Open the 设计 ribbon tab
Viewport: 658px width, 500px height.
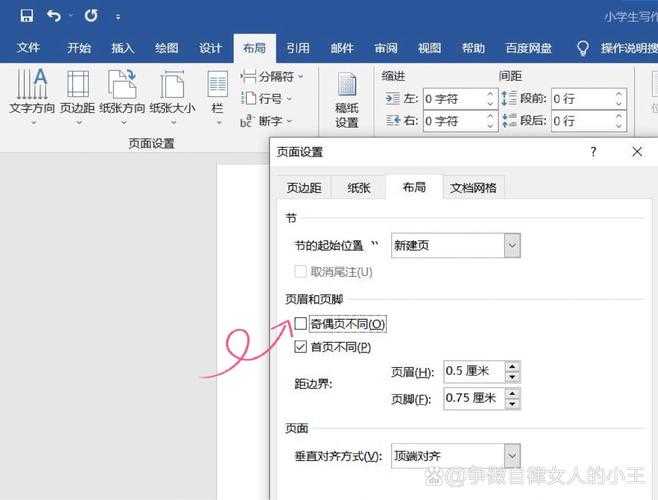[210, 48]
